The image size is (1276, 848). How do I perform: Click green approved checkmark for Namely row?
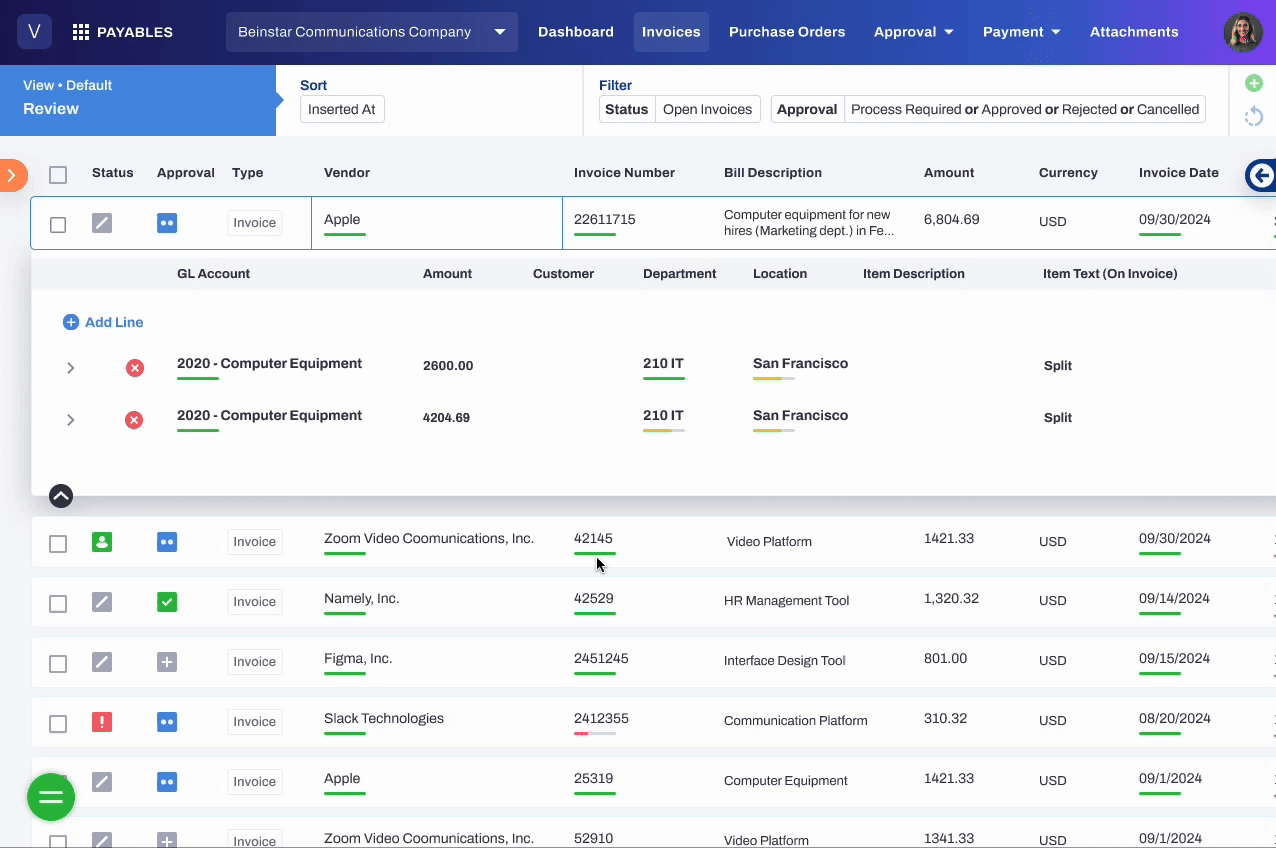pyautogui.click(x=167, y=602)
